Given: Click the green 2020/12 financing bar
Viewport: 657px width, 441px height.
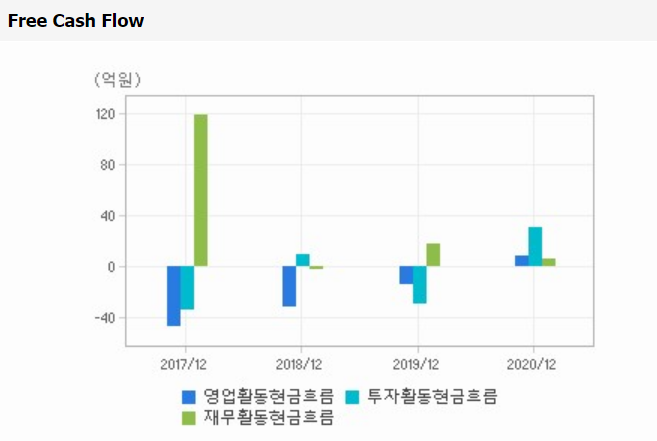Looking at the screenshot, I should (x=548, y=262).
